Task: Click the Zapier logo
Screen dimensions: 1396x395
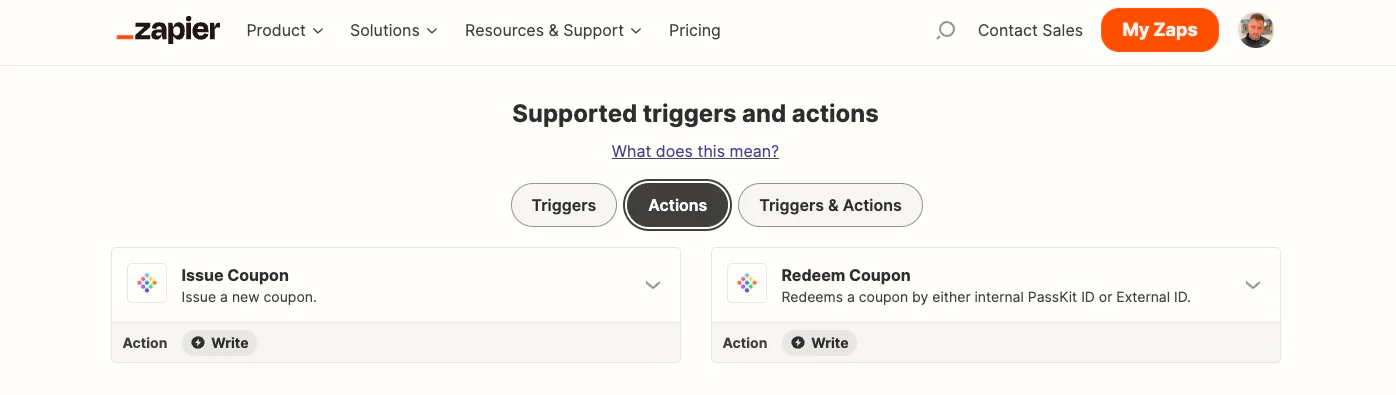Action: coord(168,31)
